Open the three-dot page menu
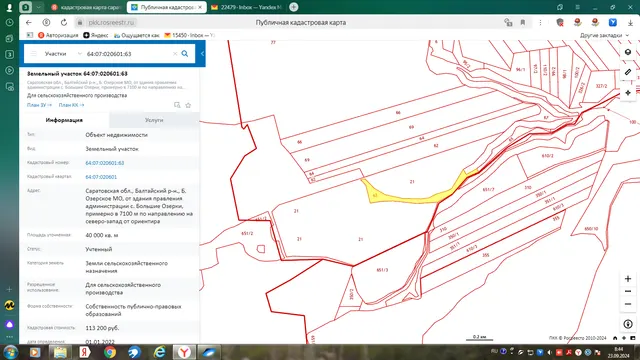Image resolution: width=640 pixels, height=360 pixels. [x=540, y=22]
